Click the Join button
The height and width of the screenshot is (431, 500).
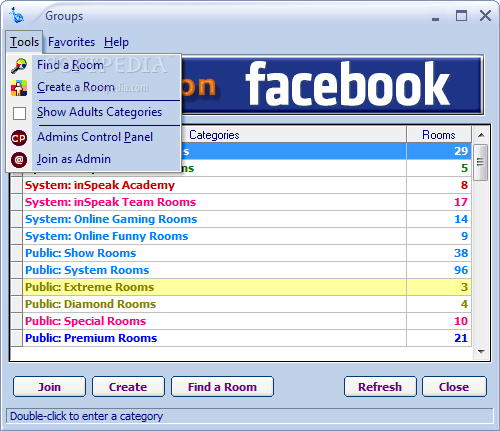[x=49, y=387]
